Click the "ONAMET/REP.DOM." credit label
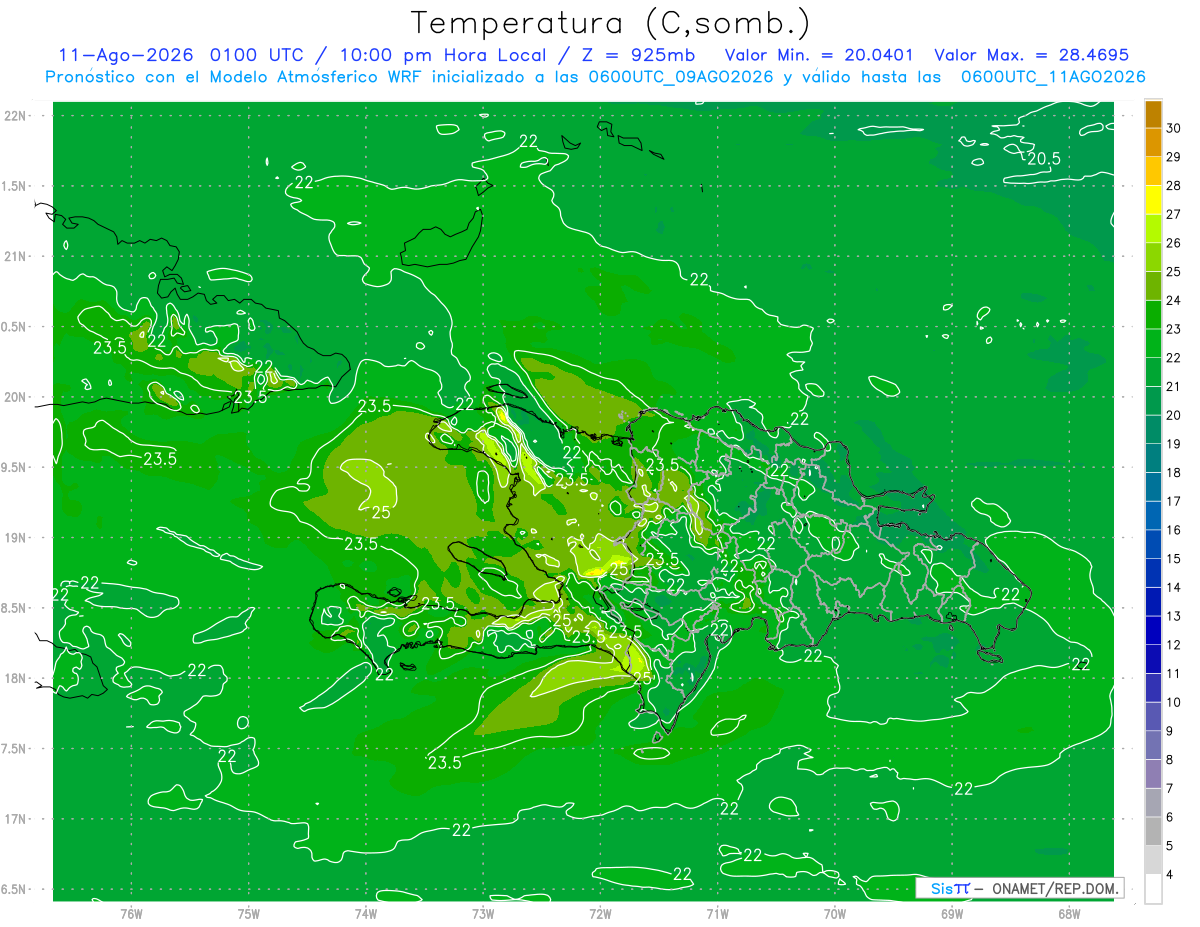 click(x=1055, y=888)
